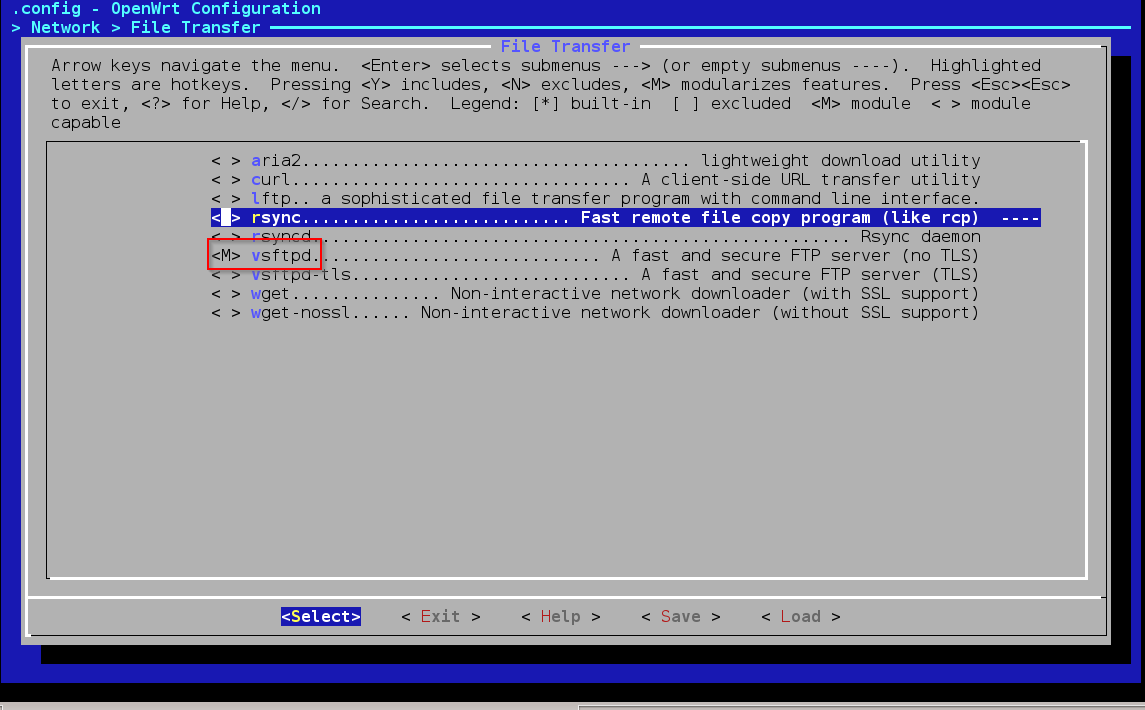Screen dimensions: 1145x710
Task: Select the vsftpd-tls FTP server entry
Action: (x=615, y=275)
